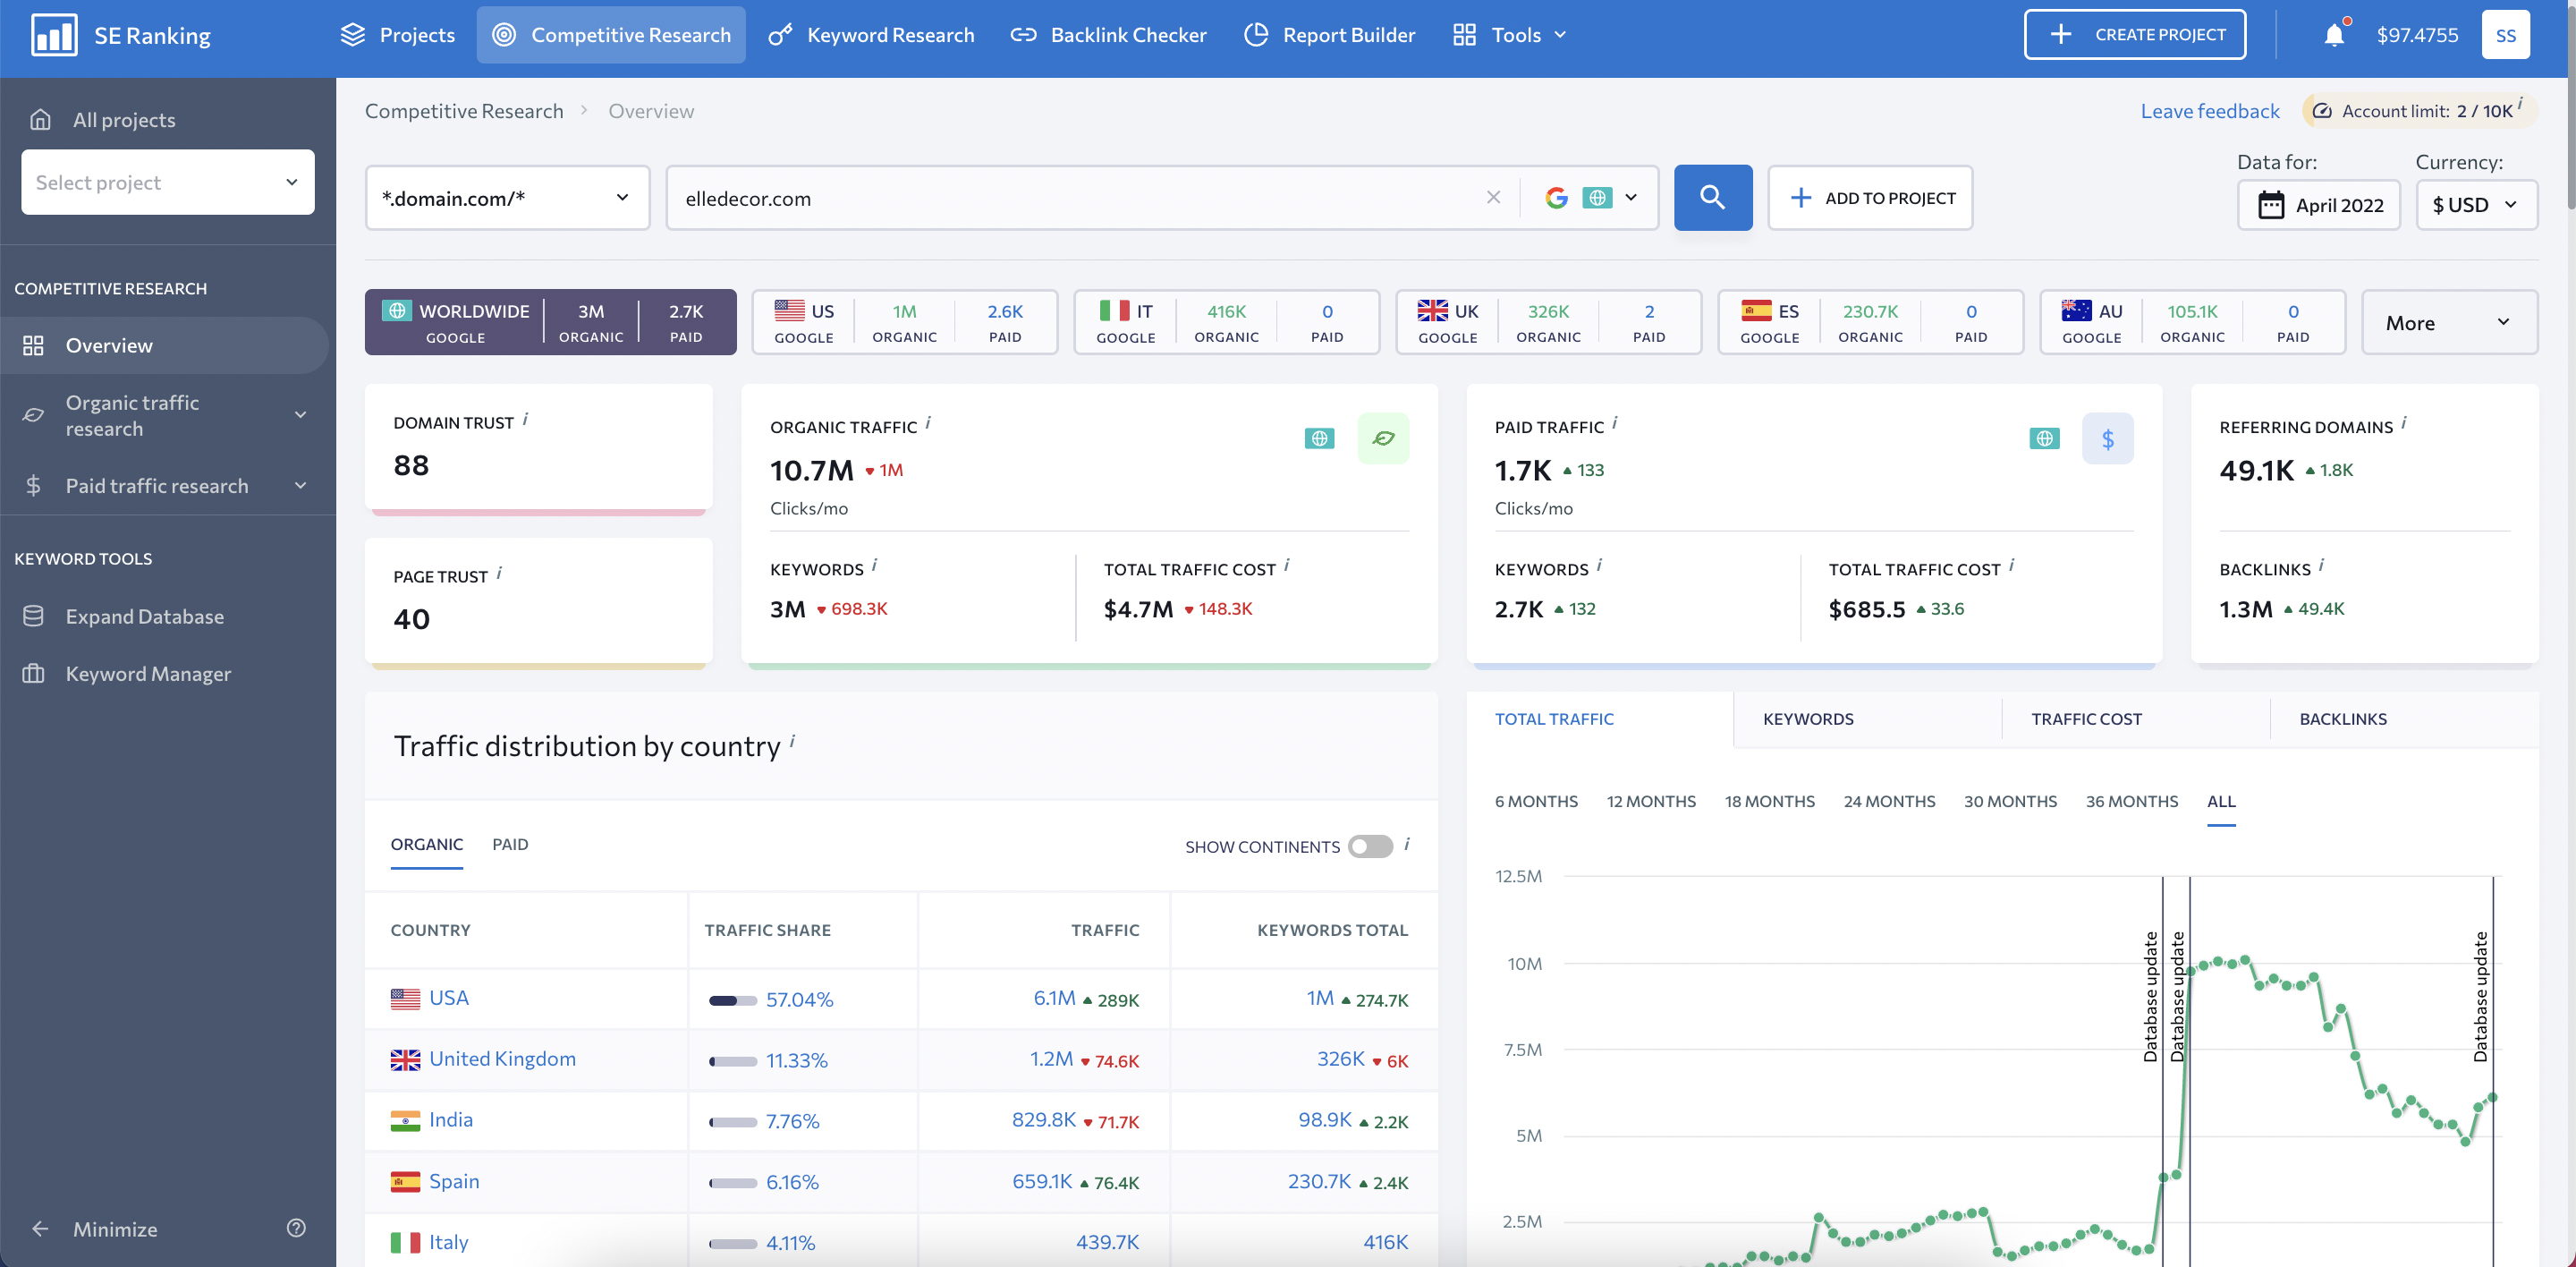The height and width of the screenshot is (1267, 2576).
Task: Click the Show Continents info icon
Action: 1406,844
